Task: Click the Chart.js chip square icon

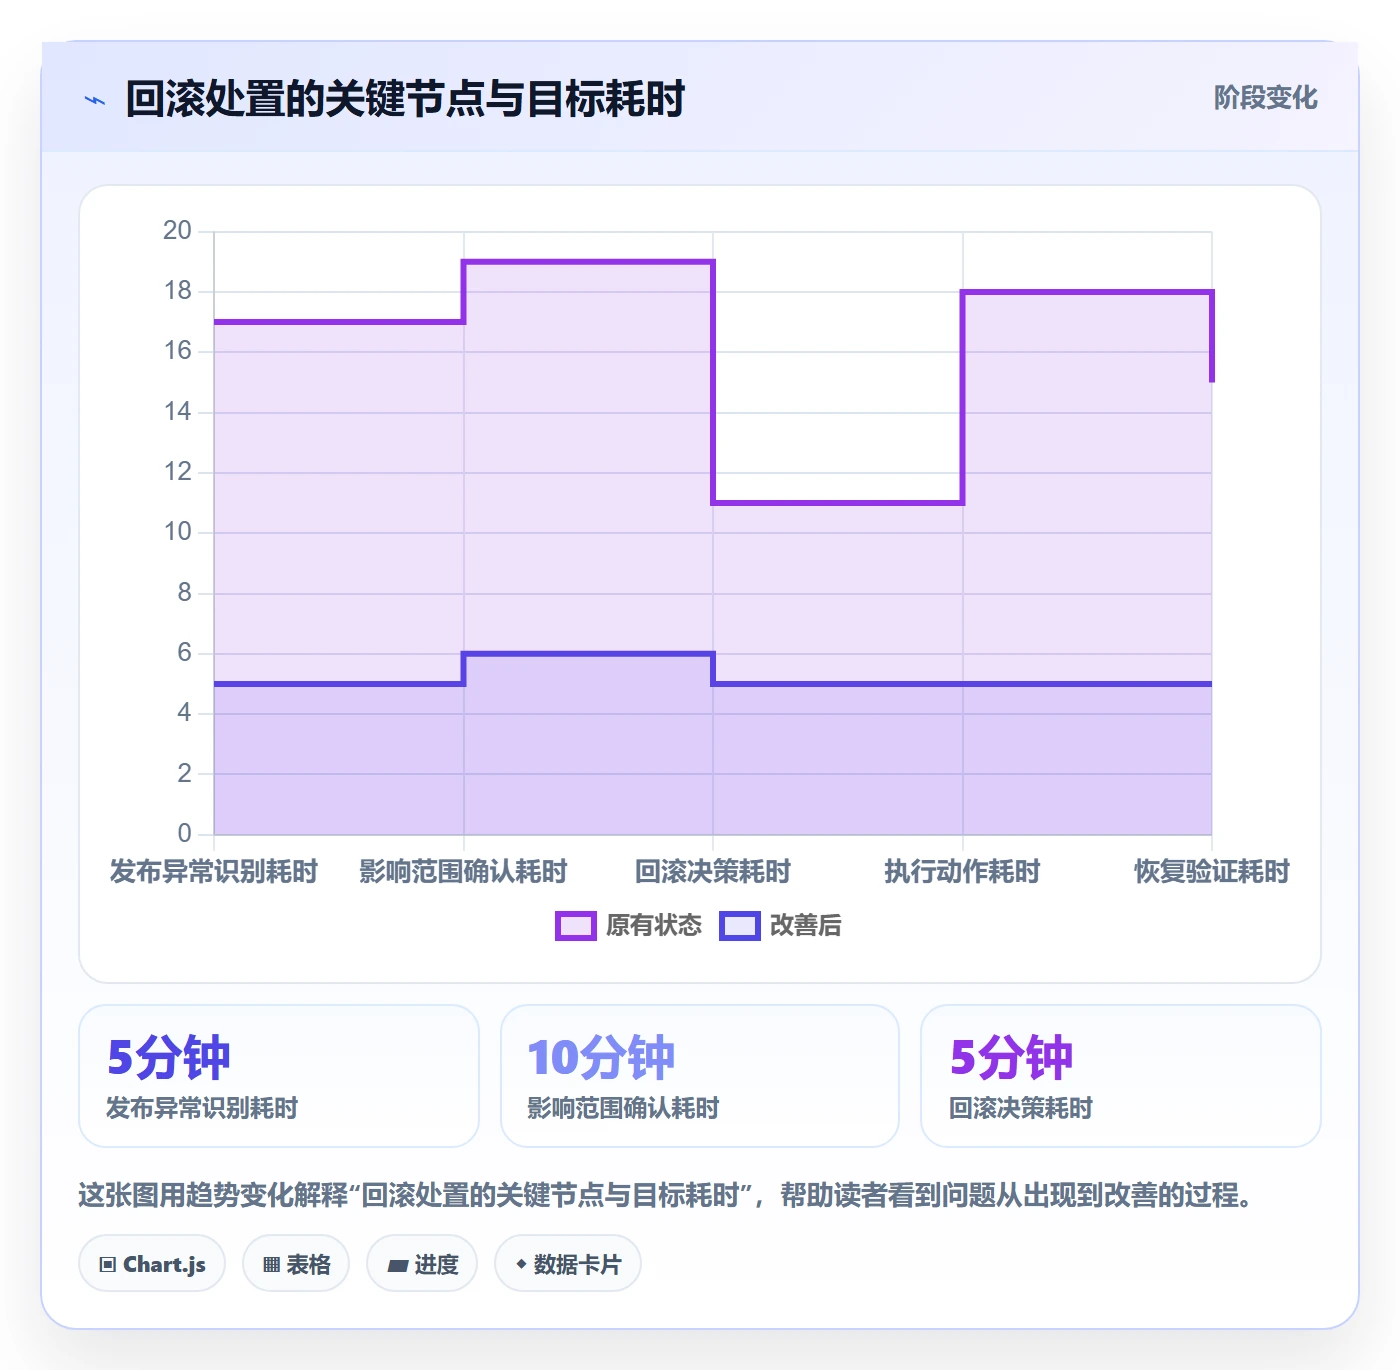Action: (x=108, y=1265)
